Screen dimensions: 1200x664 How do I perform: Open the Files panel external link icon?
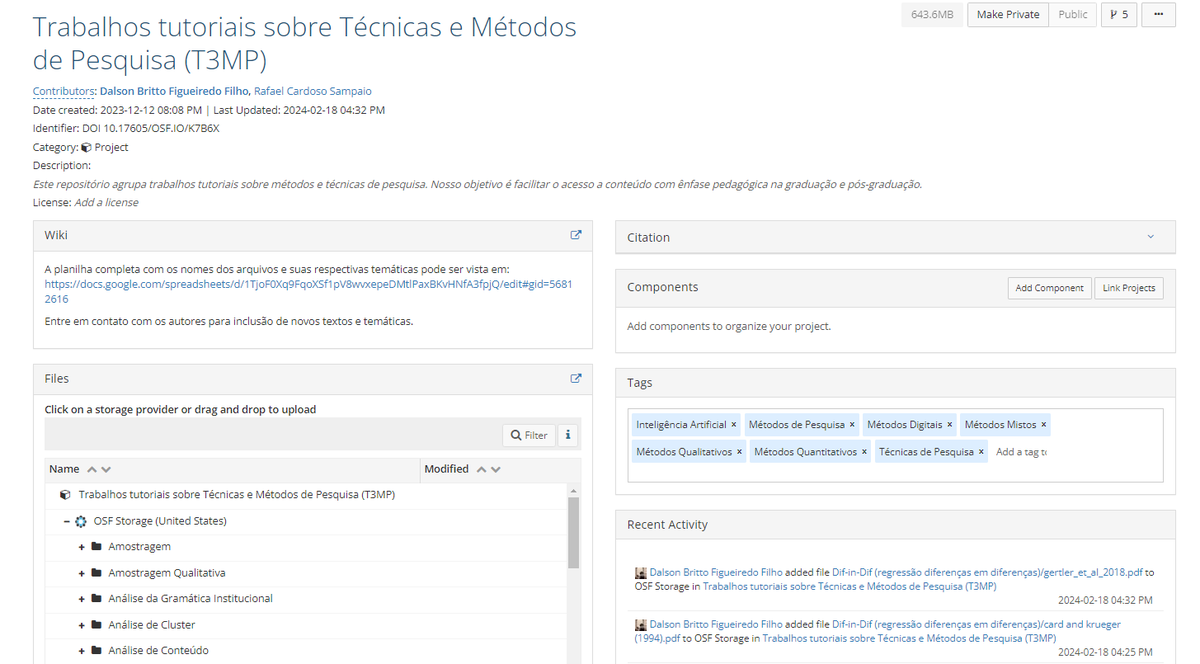[576, 378]
